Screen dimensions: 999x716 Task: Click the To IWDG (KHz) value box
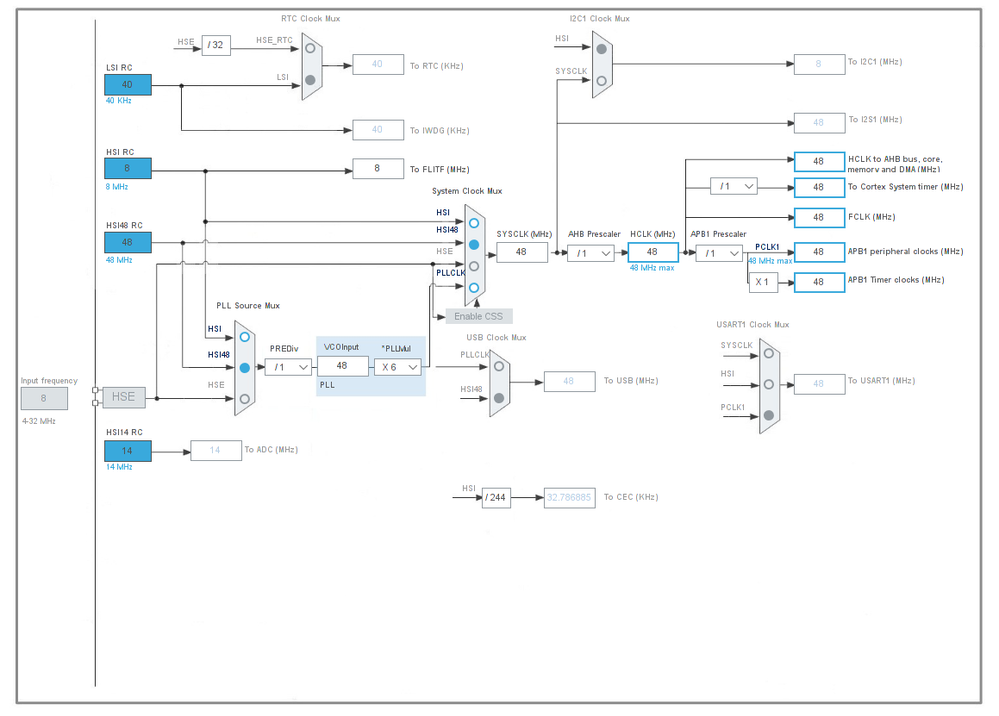point(378,130)
